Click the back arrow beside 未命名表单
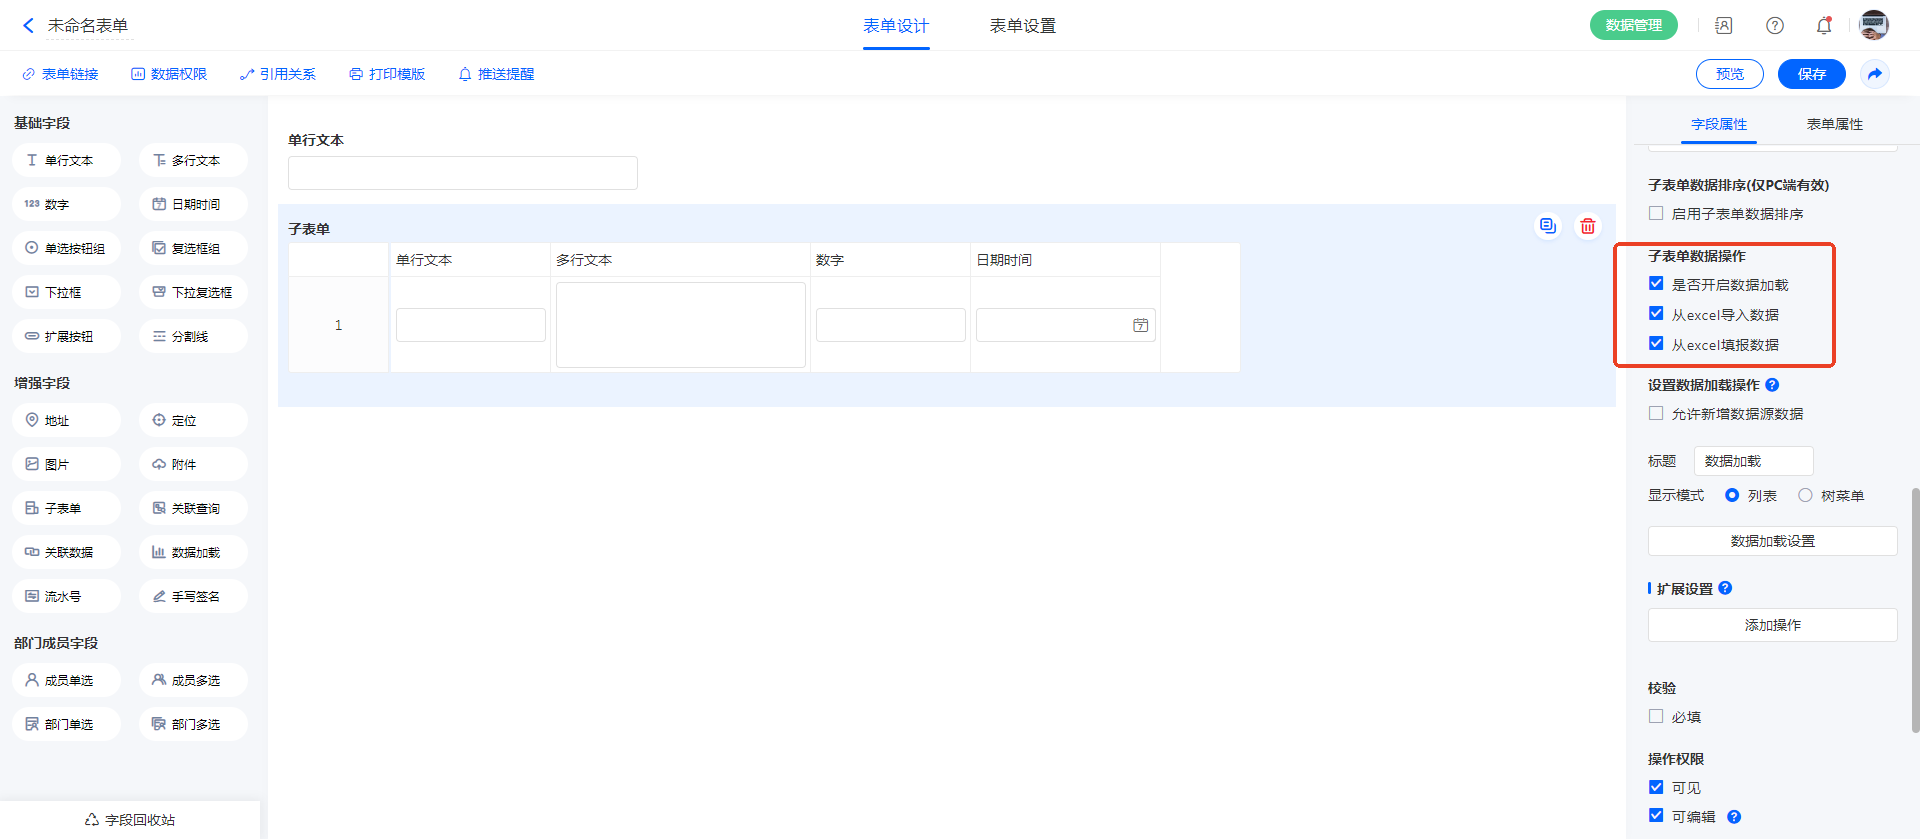Screen dimensions: 1920x839 pos(28,26)
